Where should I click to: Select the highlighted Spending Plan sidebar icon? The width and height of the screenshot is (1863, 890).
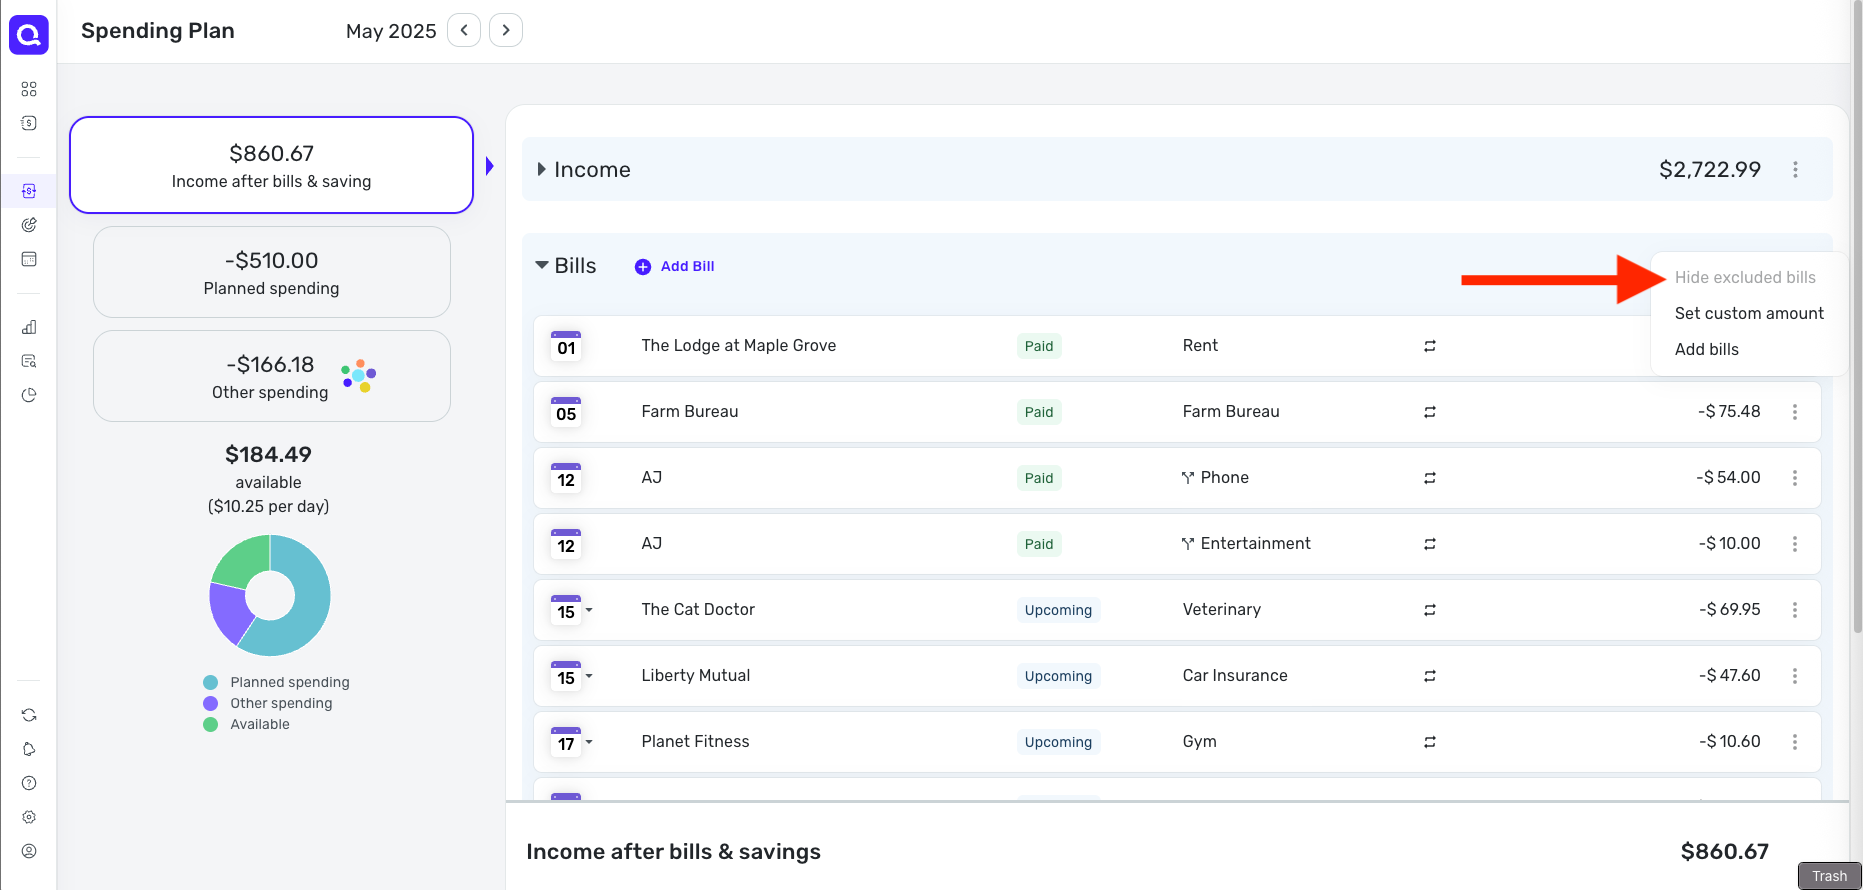point(29,191)
